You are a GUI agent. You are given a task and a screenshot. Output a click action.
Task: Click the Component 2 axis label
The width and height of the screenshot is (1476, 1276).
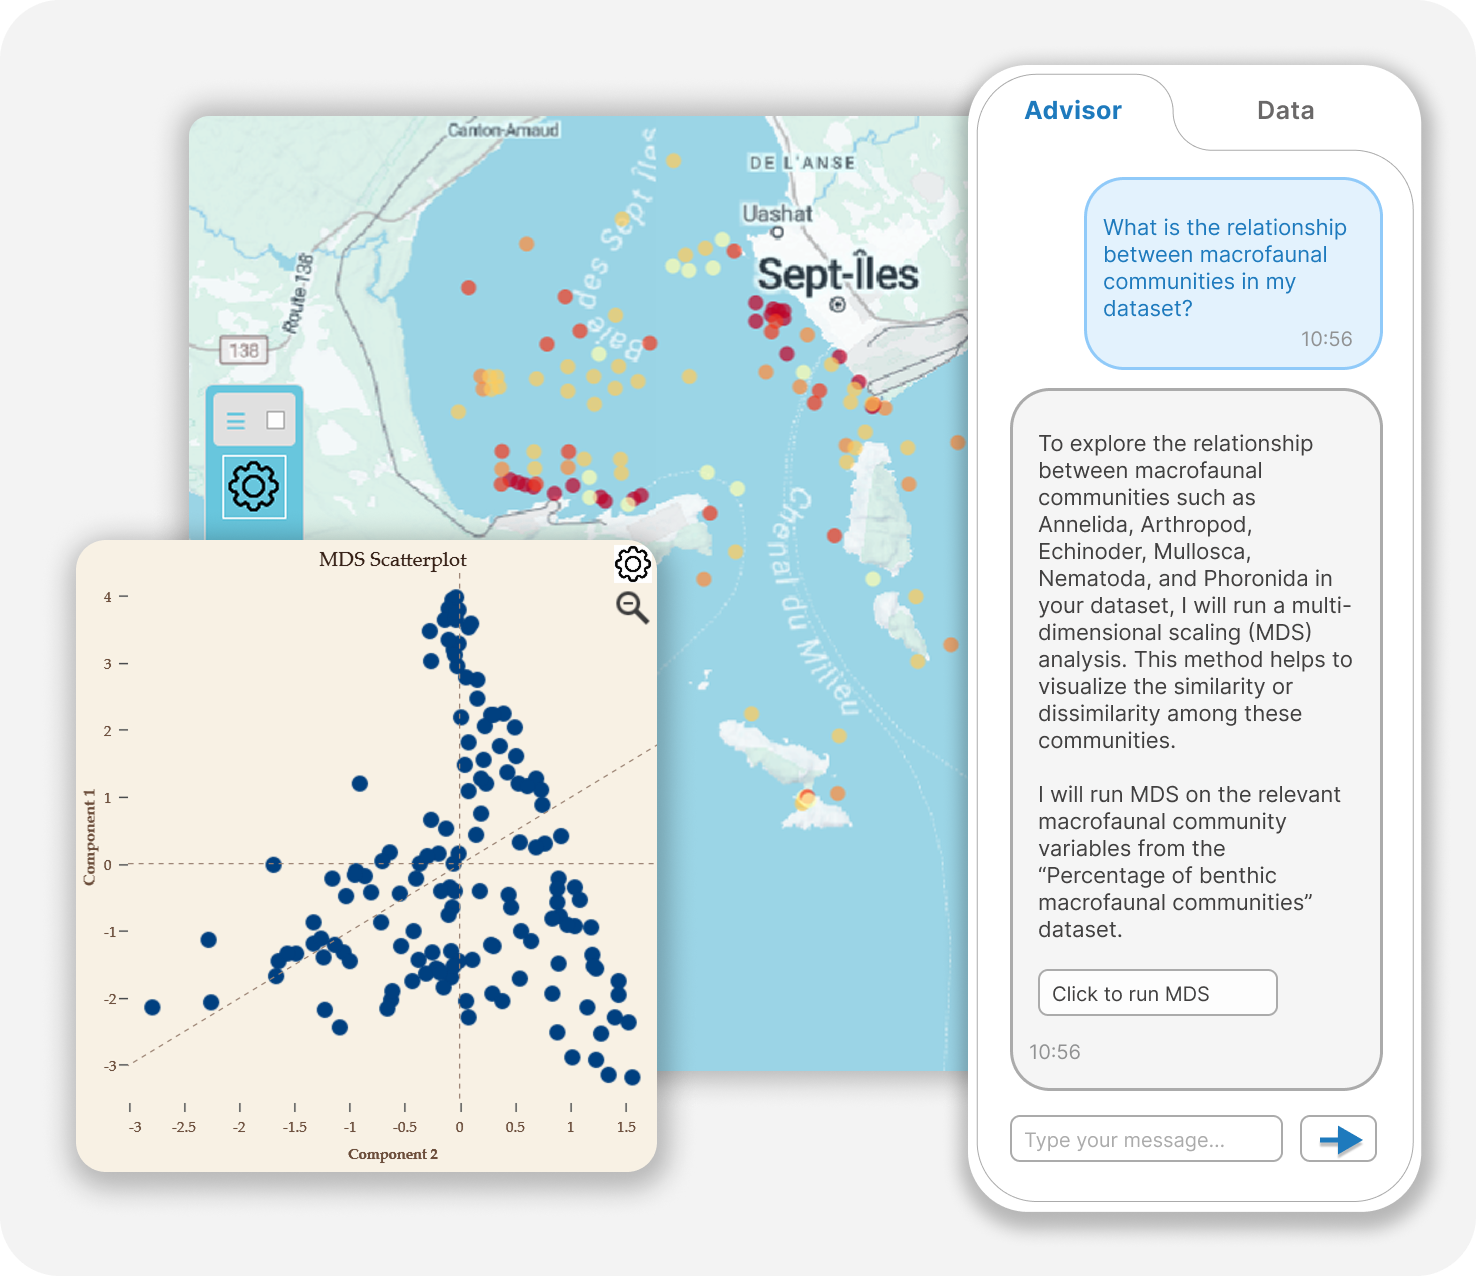(393, 1154)
